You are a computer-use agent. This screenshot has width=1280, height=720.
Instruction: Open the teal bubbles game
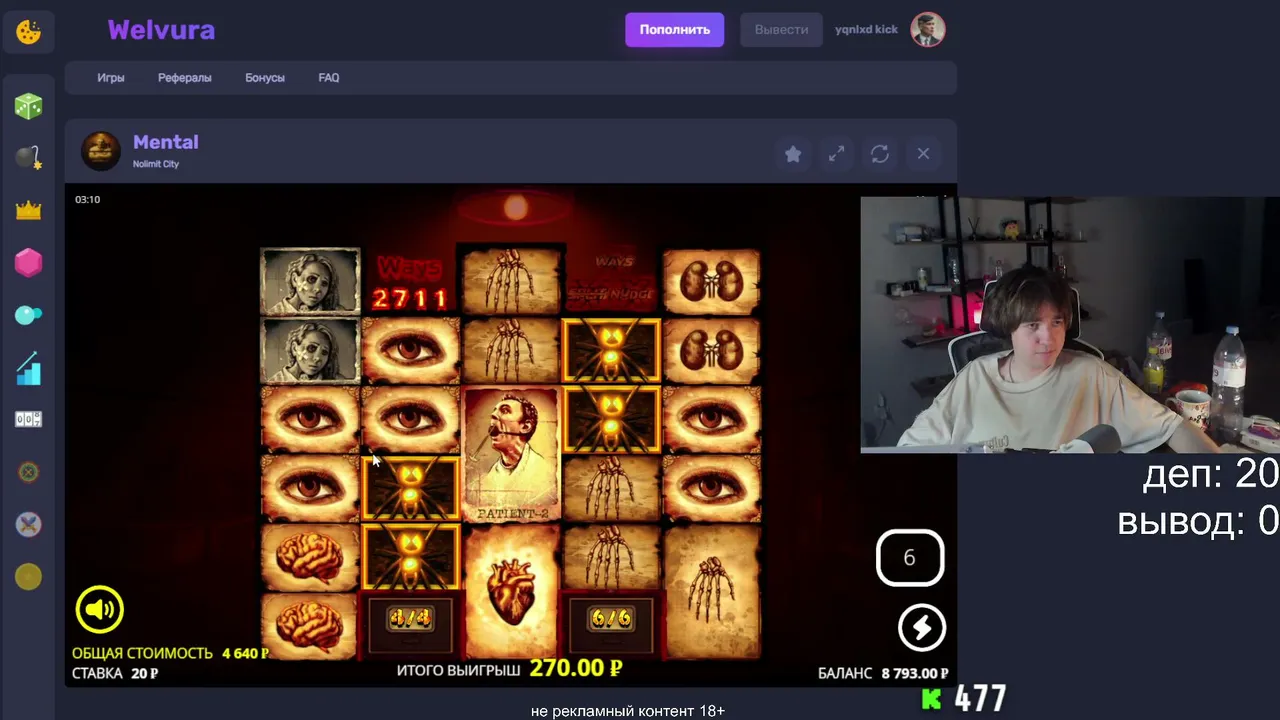(x=28, y=315)
